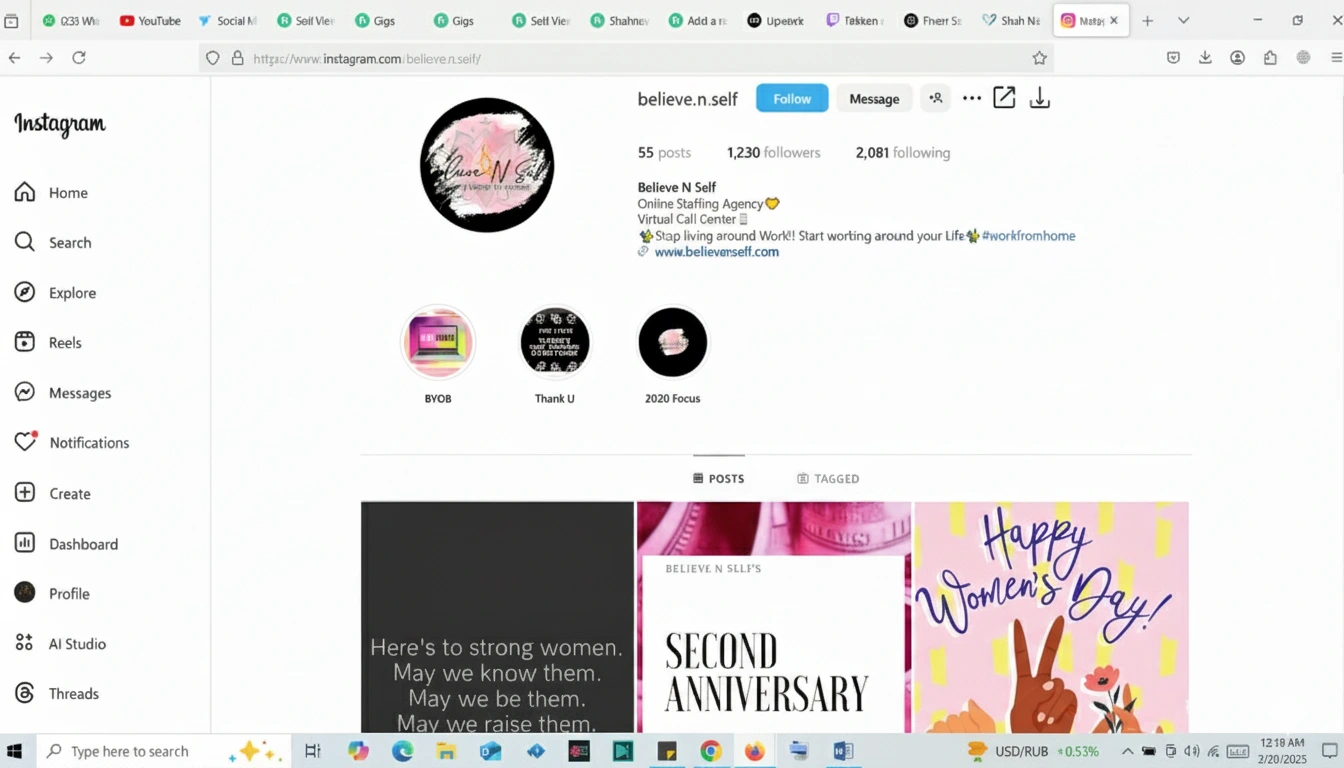Screen dimensions: 1344x768
Task: Open the Second Anniversary post
Action: 774,617
